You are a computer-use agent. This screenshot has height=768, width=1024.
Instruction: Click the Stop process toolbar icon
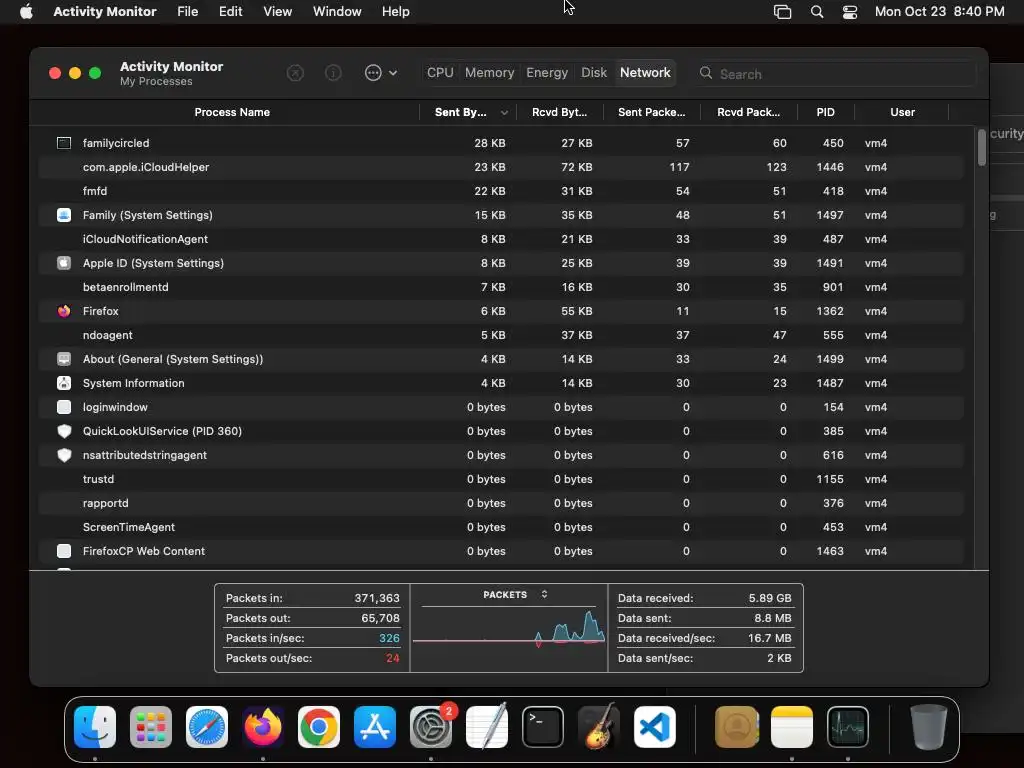point(295,73)
